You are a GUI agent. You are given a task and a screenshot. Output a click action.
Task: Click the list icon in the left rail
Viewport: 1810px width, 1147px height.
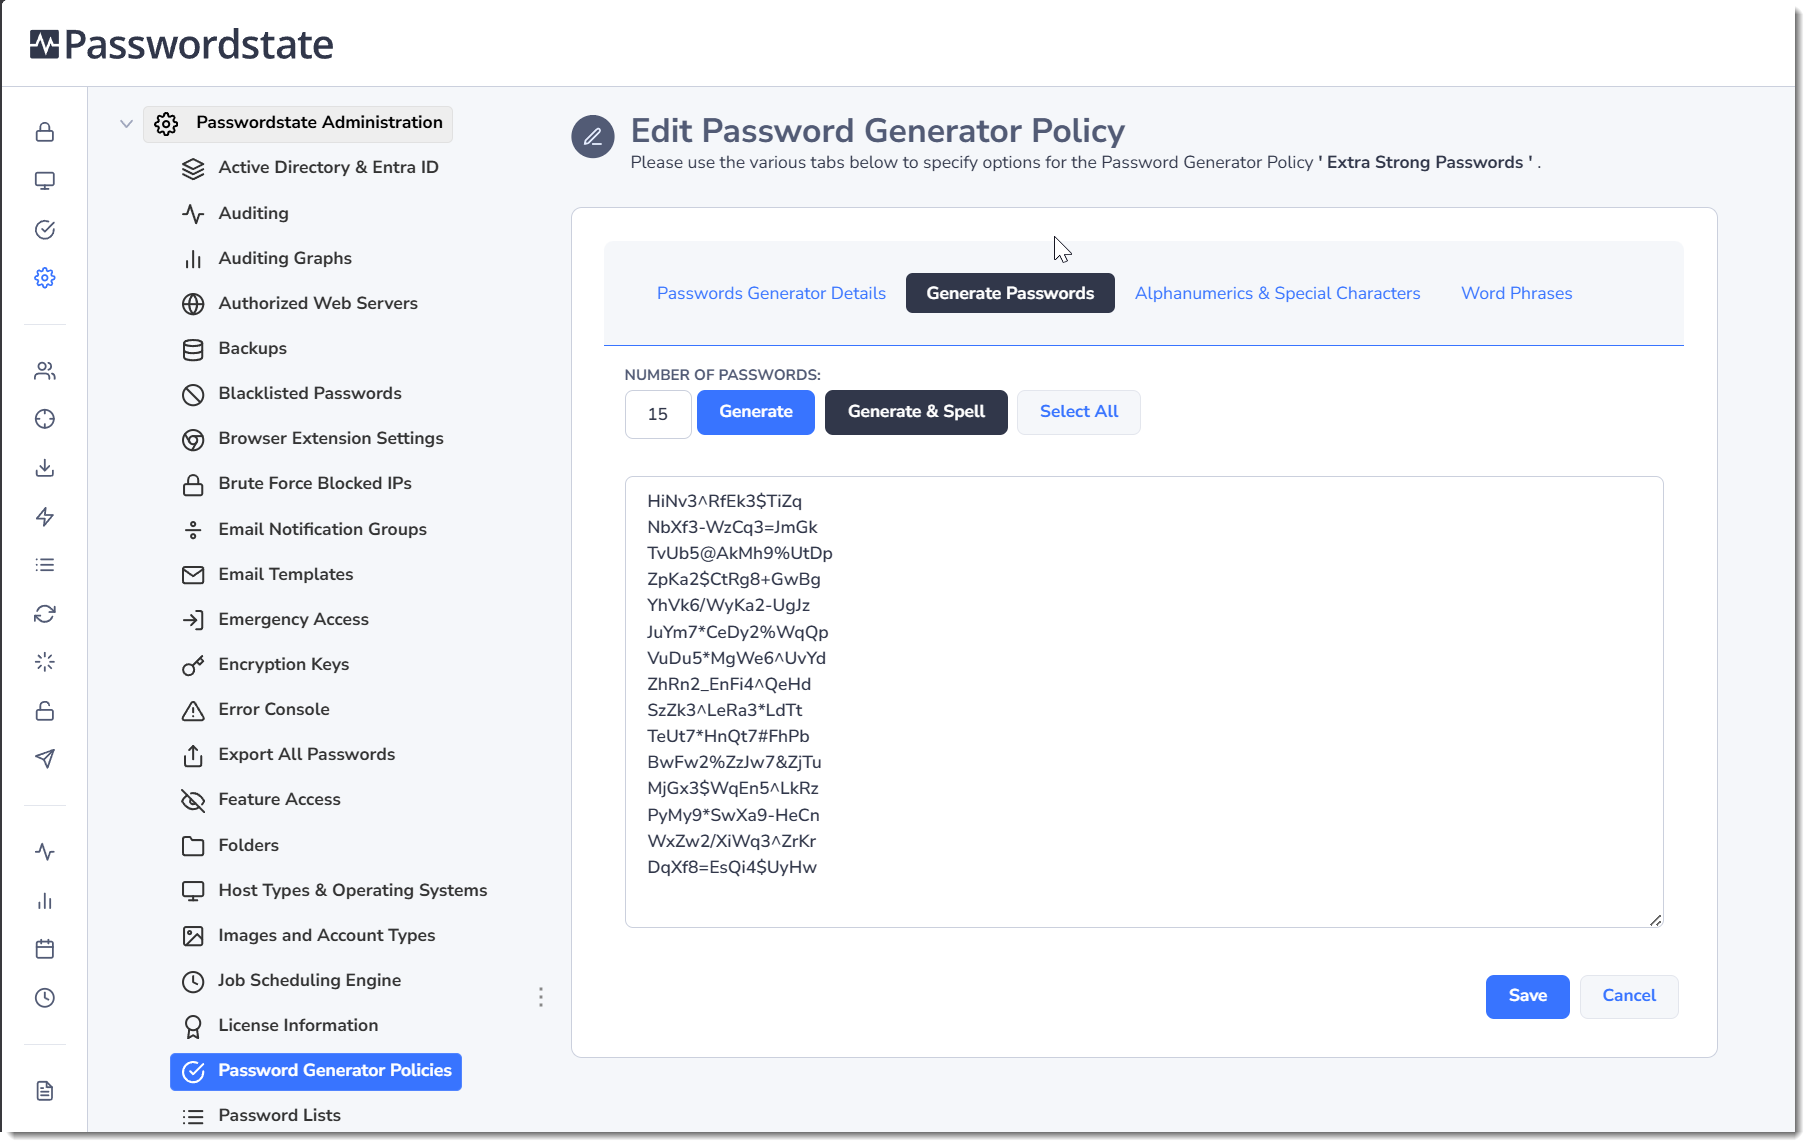(45, 565)
